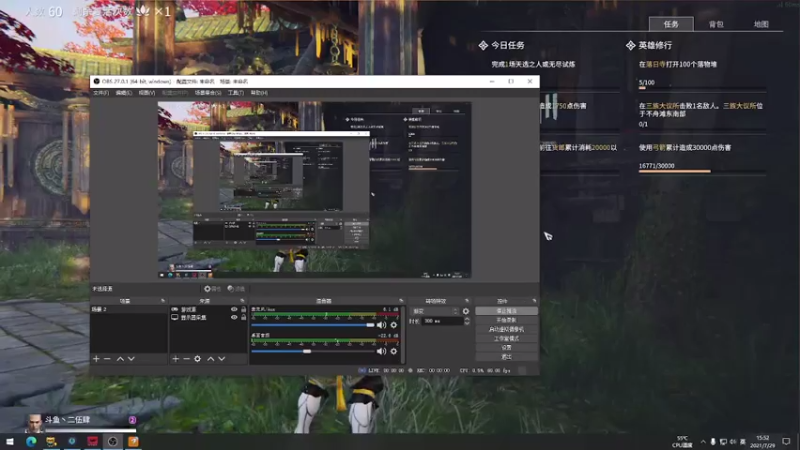Image resolution: width=800 pixels, height=450 pixels.
Task: Open the red taskbar application icon
Action: coord(92,441)
